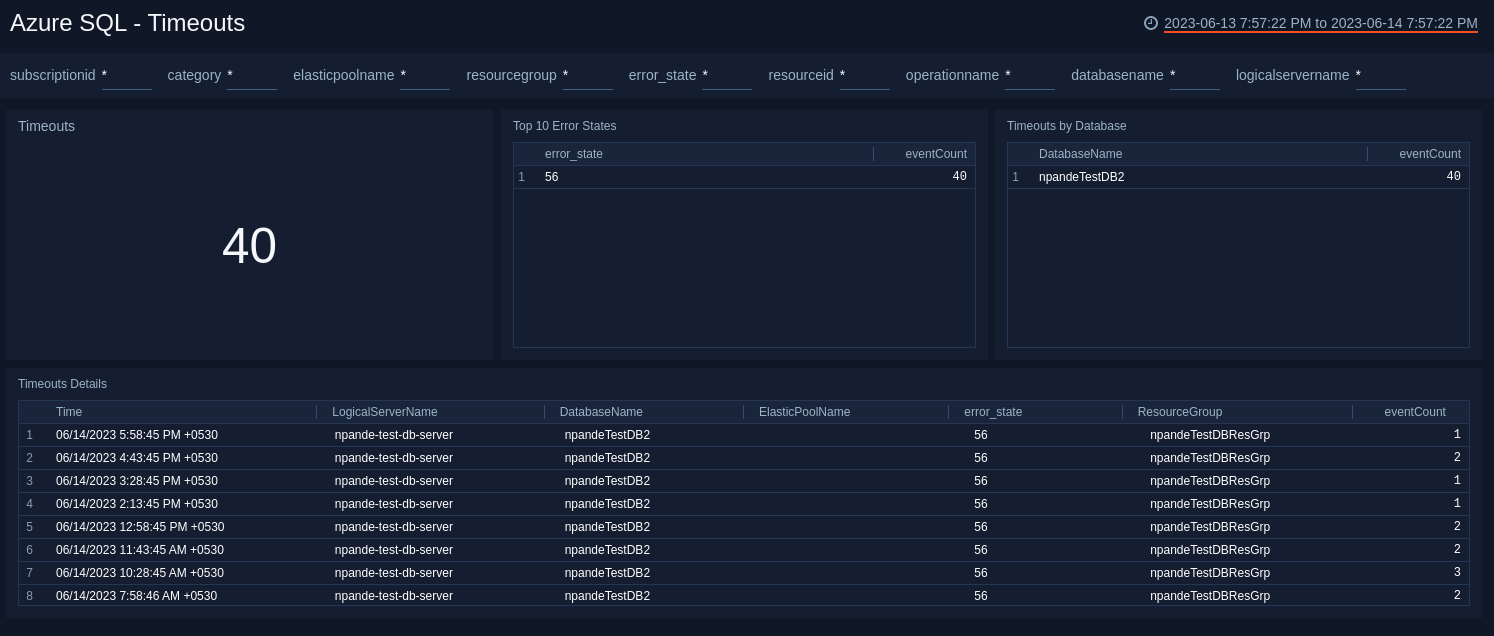Select the 06/14/2023 3:28:45 PM time cell
1494x636 pixels.
pyautogui.click(x=137, y=481)
